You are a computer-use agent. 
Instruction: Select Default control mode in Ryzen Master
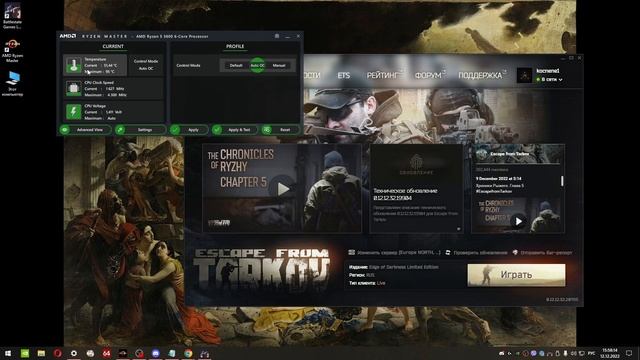(236, 65)
